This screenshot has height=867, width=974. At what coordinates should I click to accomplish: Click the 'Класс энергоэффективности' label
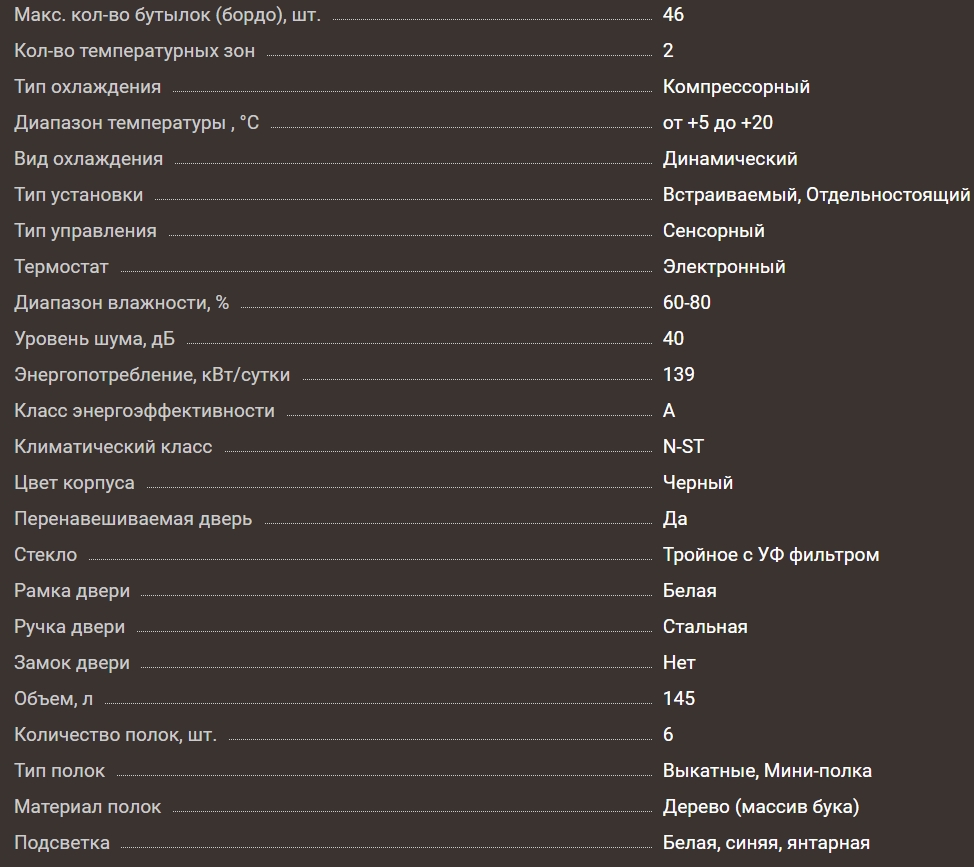click(x=144, y=411)
